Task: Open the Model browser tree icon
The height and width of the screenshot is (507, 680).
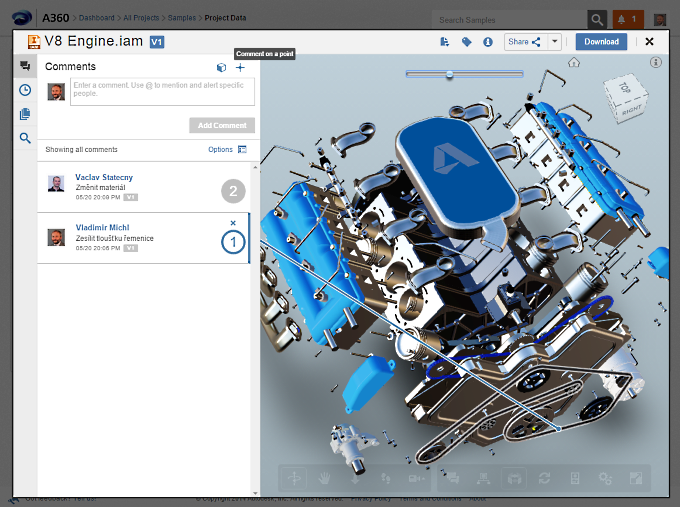Action: (x=484, y=478)
